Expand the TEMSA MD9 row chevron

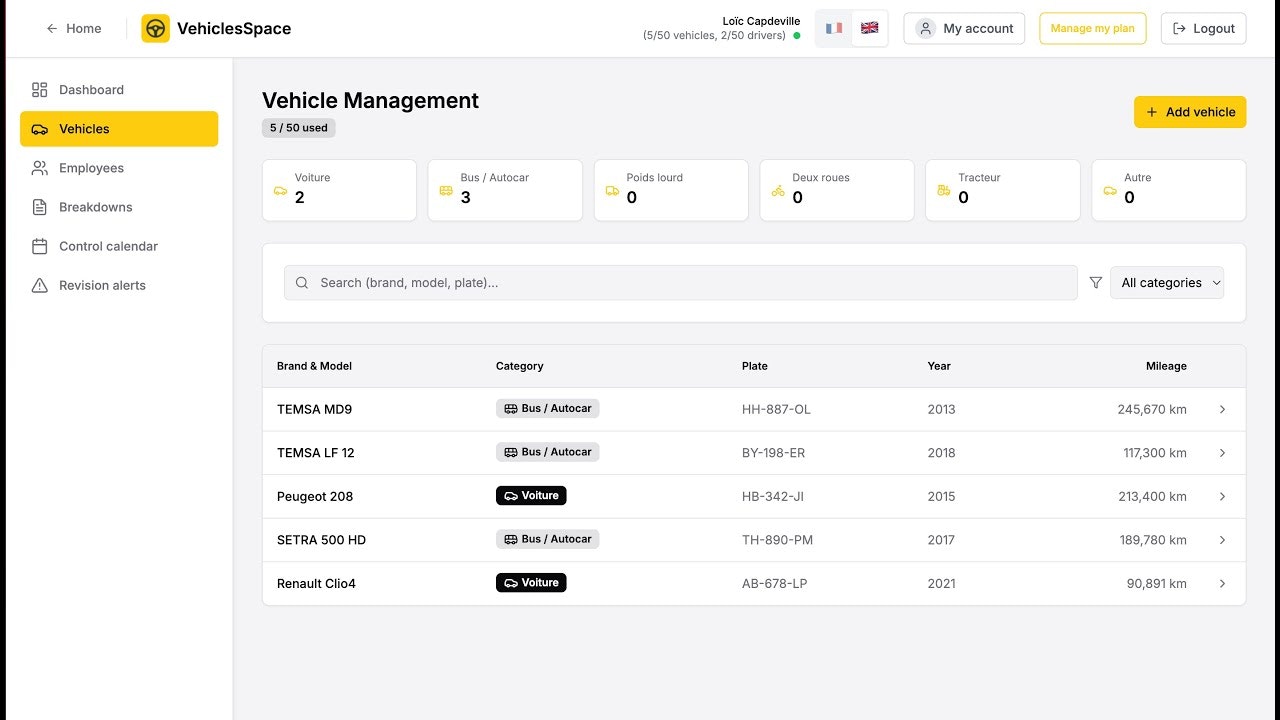(x=1222, y=409)
